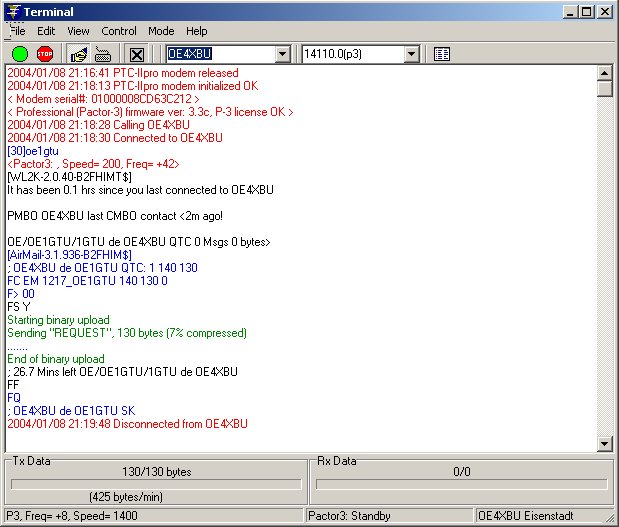
Task: Click the red STOP button
Action: (45, 54)
